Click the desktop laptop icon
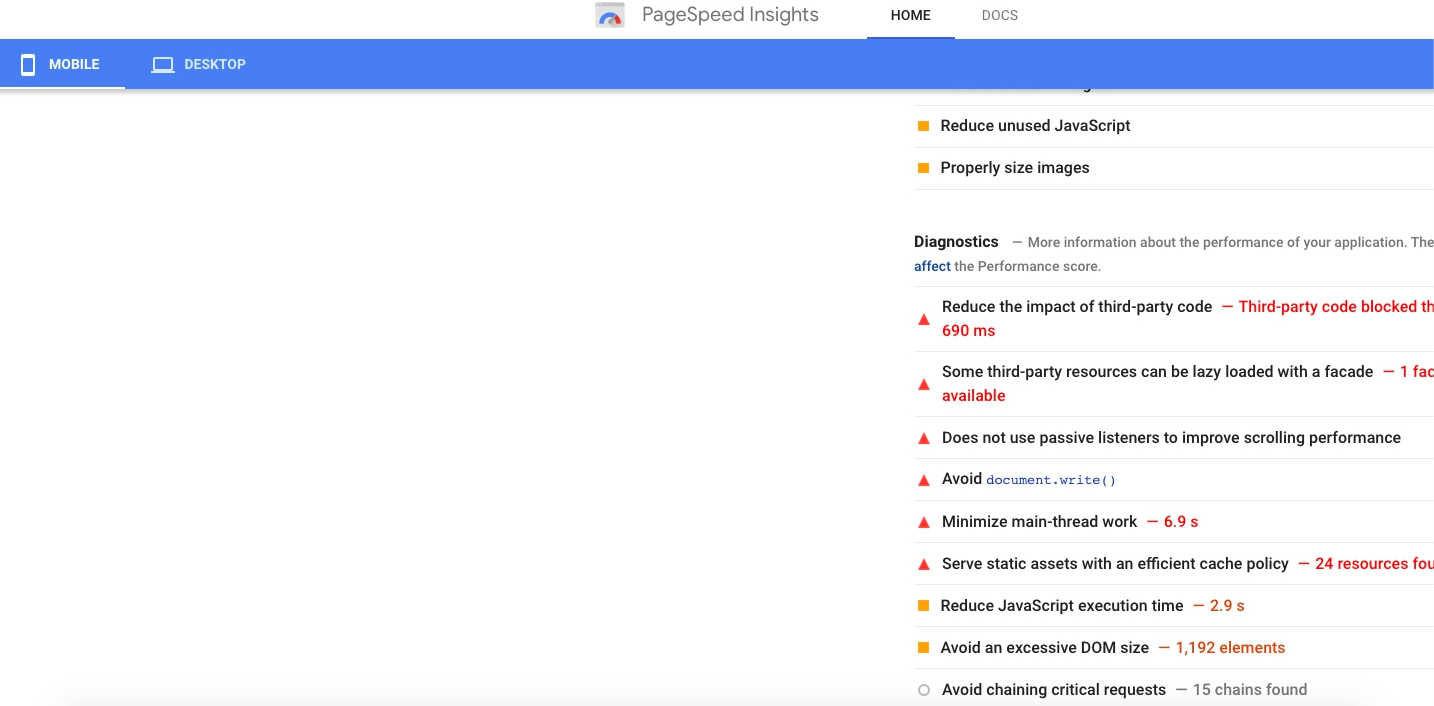1434x706 pixels. point(162,65)
